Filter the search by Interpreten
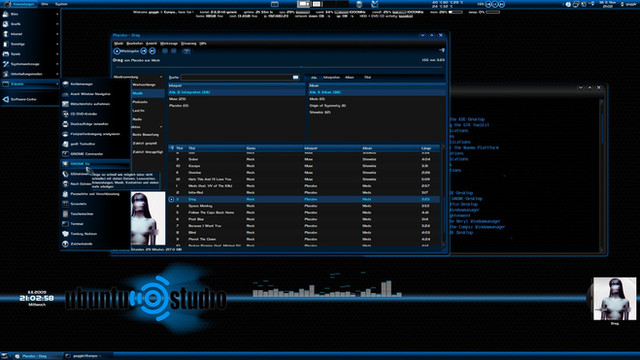This screenshot has width=640, height=360. tap(331, 77)
